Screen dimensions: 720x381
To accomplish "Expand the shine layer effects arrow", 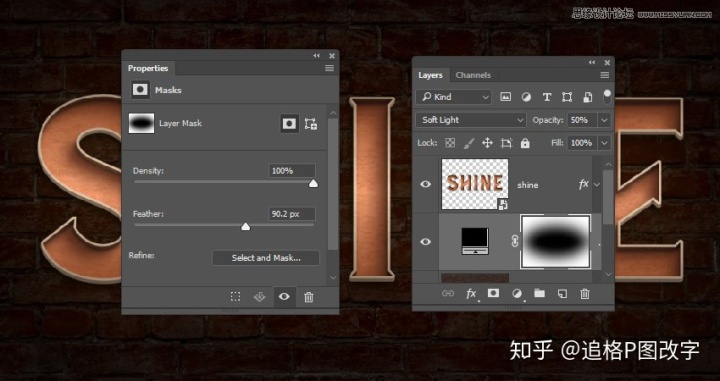I will click(x=597, y=185).
